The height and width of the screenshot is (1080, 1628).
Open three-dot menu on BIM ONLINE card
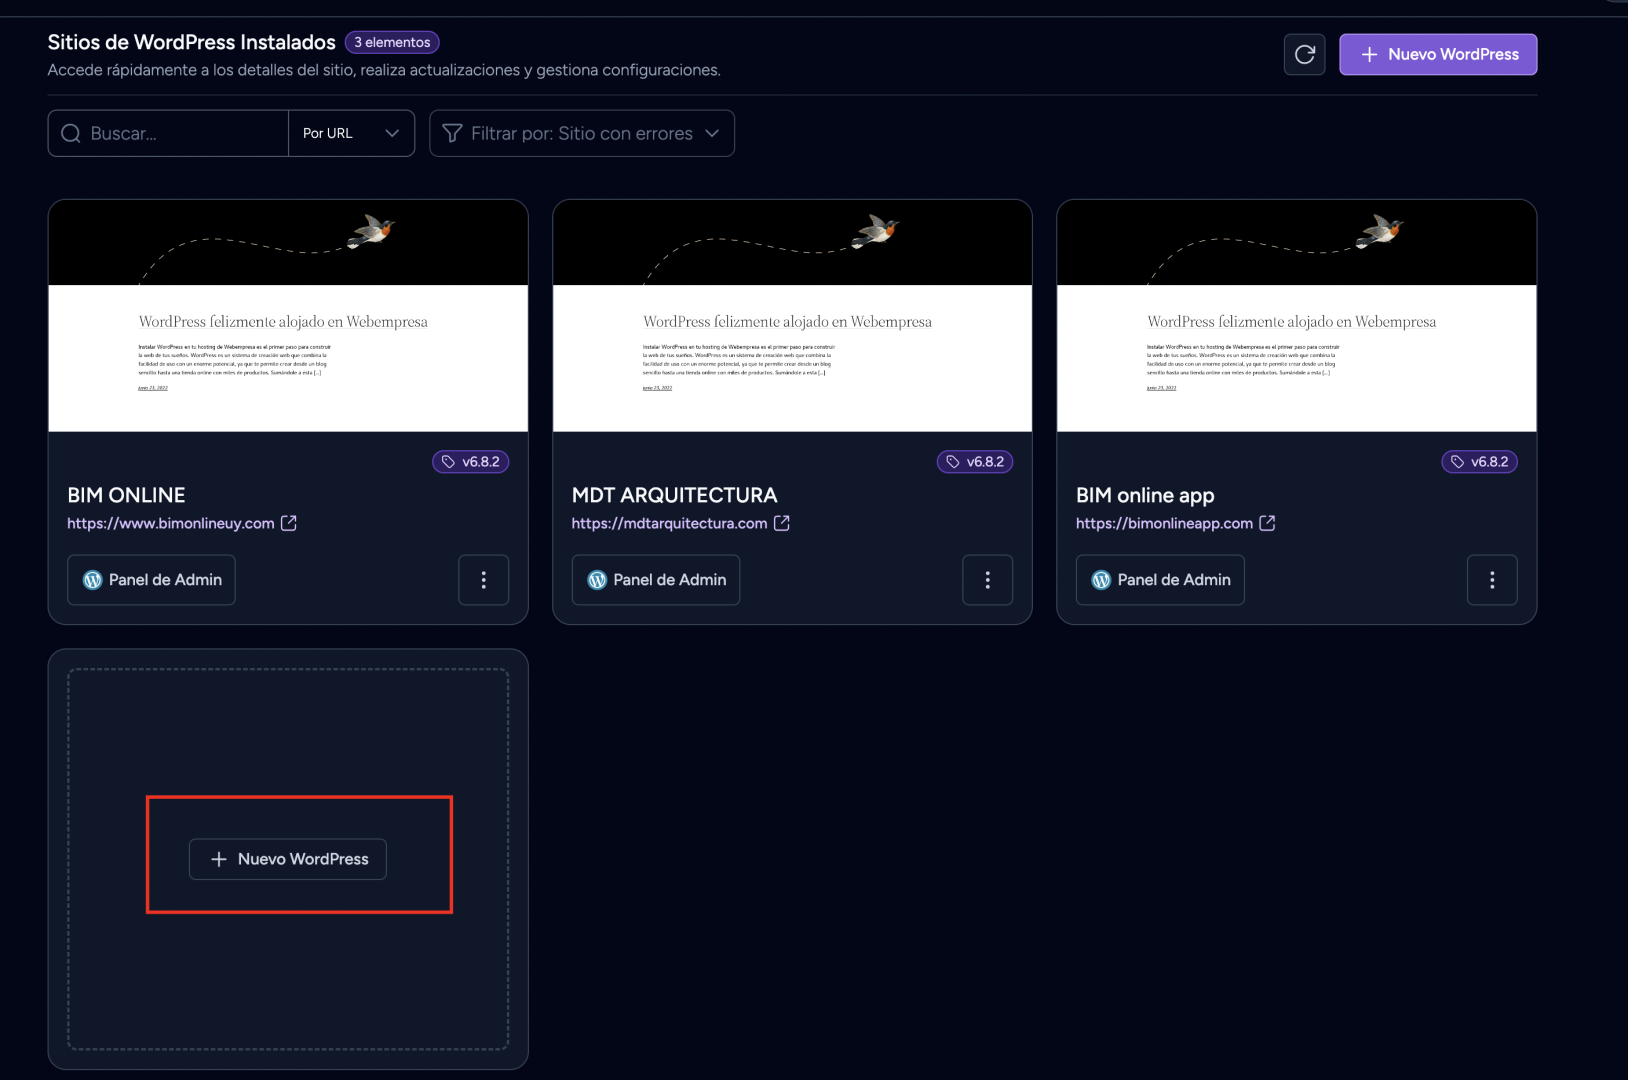483,580
